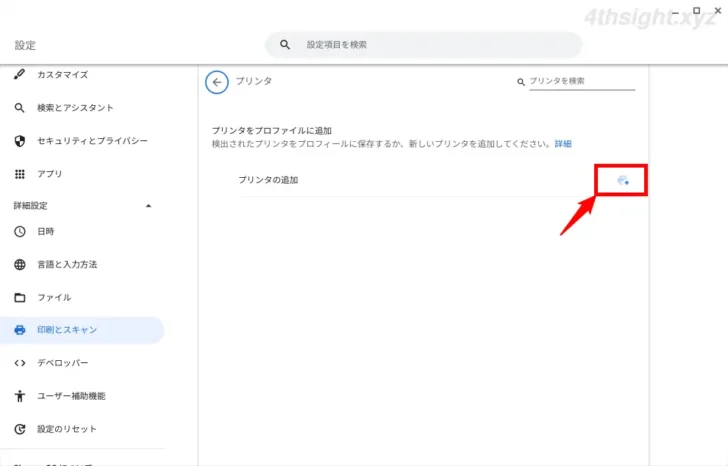Click the folder icon for ファイル
Screen dimensions: 728x466
(20, 298)
